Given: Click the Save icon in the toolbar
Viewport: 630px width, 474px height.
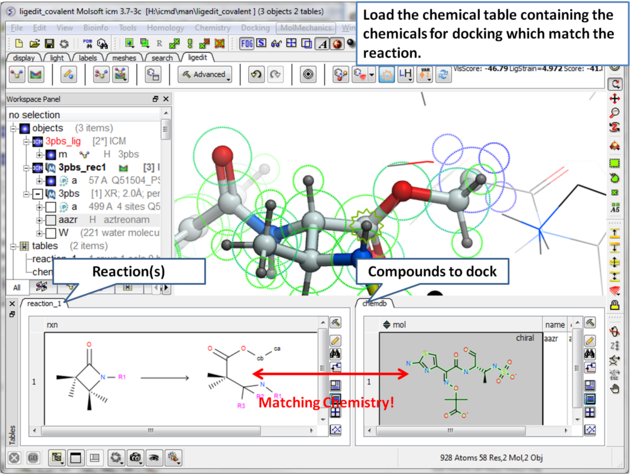Looking at the screenshot, I should pos(50,44).
